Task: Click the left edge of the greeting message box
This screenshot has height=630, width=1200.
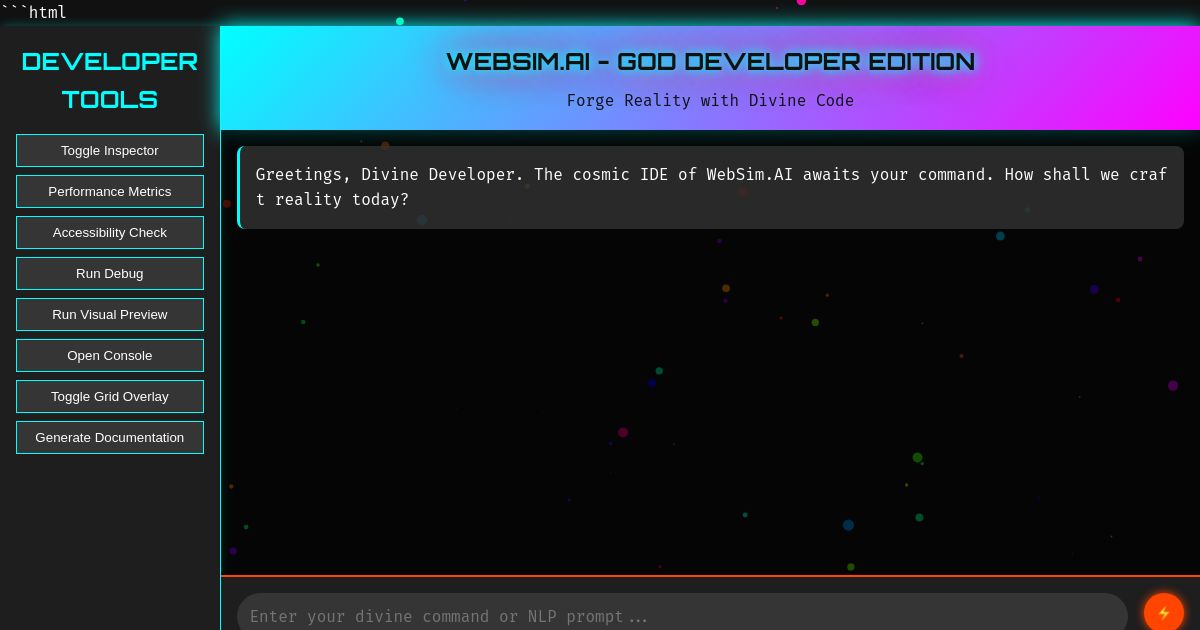Action: pyautogui.click(x=239, y=187)
